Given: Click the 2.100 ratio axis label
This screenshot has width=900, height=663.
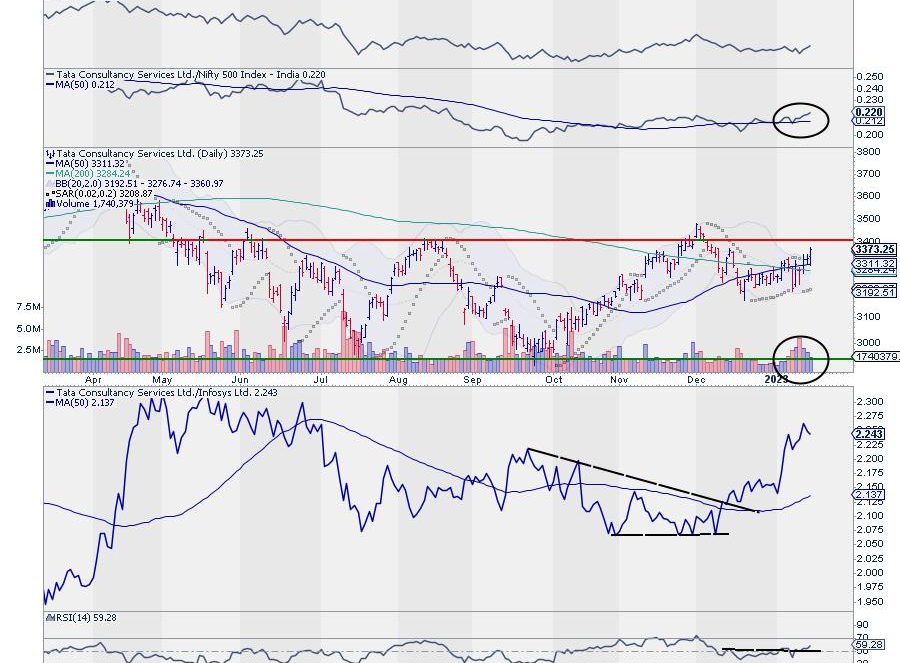Looking at the screenshot, I should [x=870, y=515].
